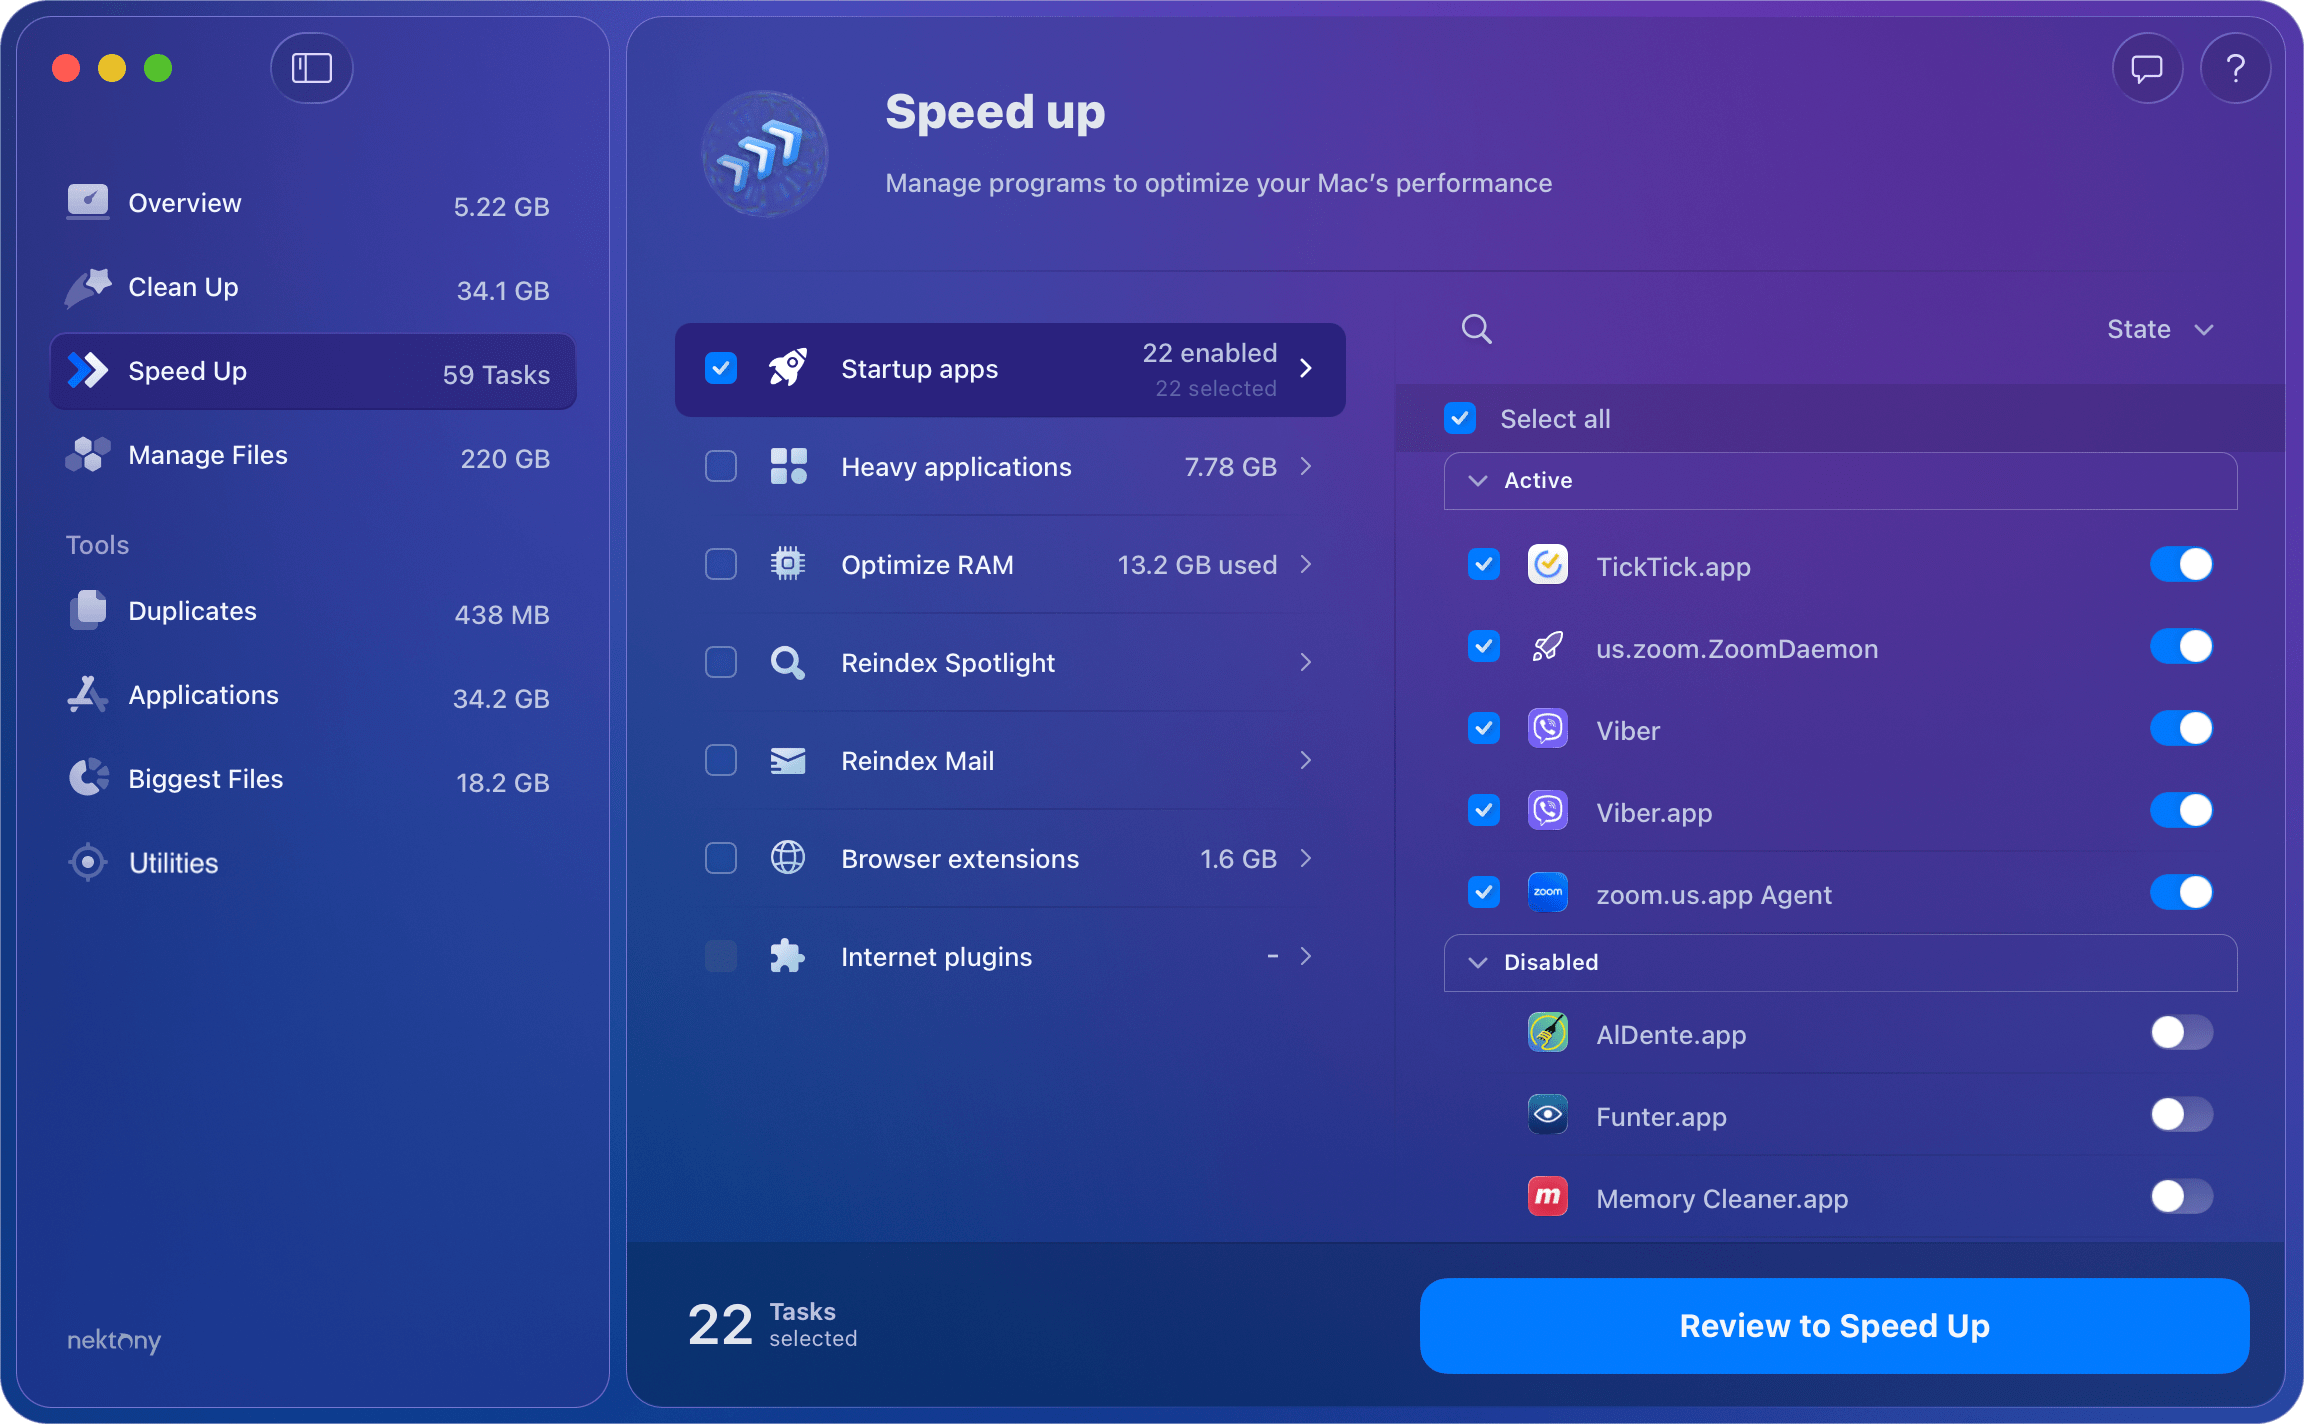Select the Overview sidebar icon
The height and width of the screenshot is (1424, 2304).
click(88, 202)
